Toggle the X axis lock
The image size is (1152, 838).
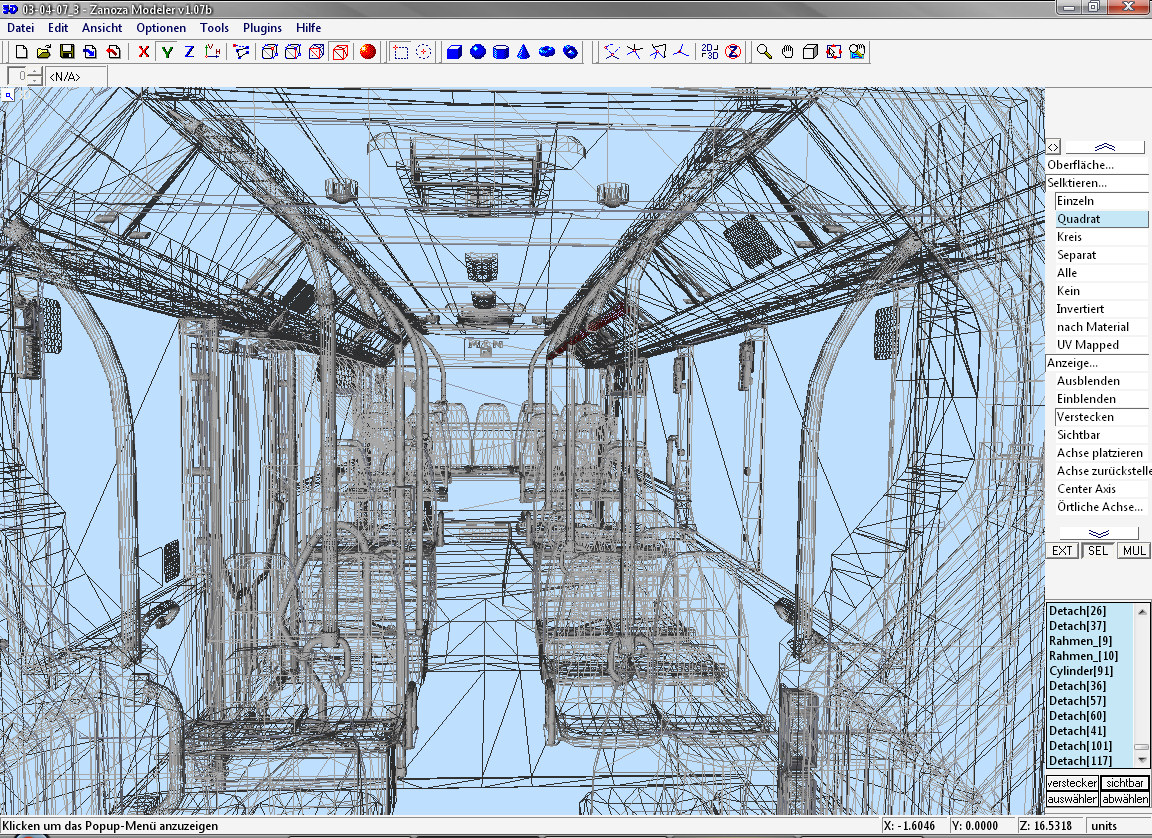(144, 51)
